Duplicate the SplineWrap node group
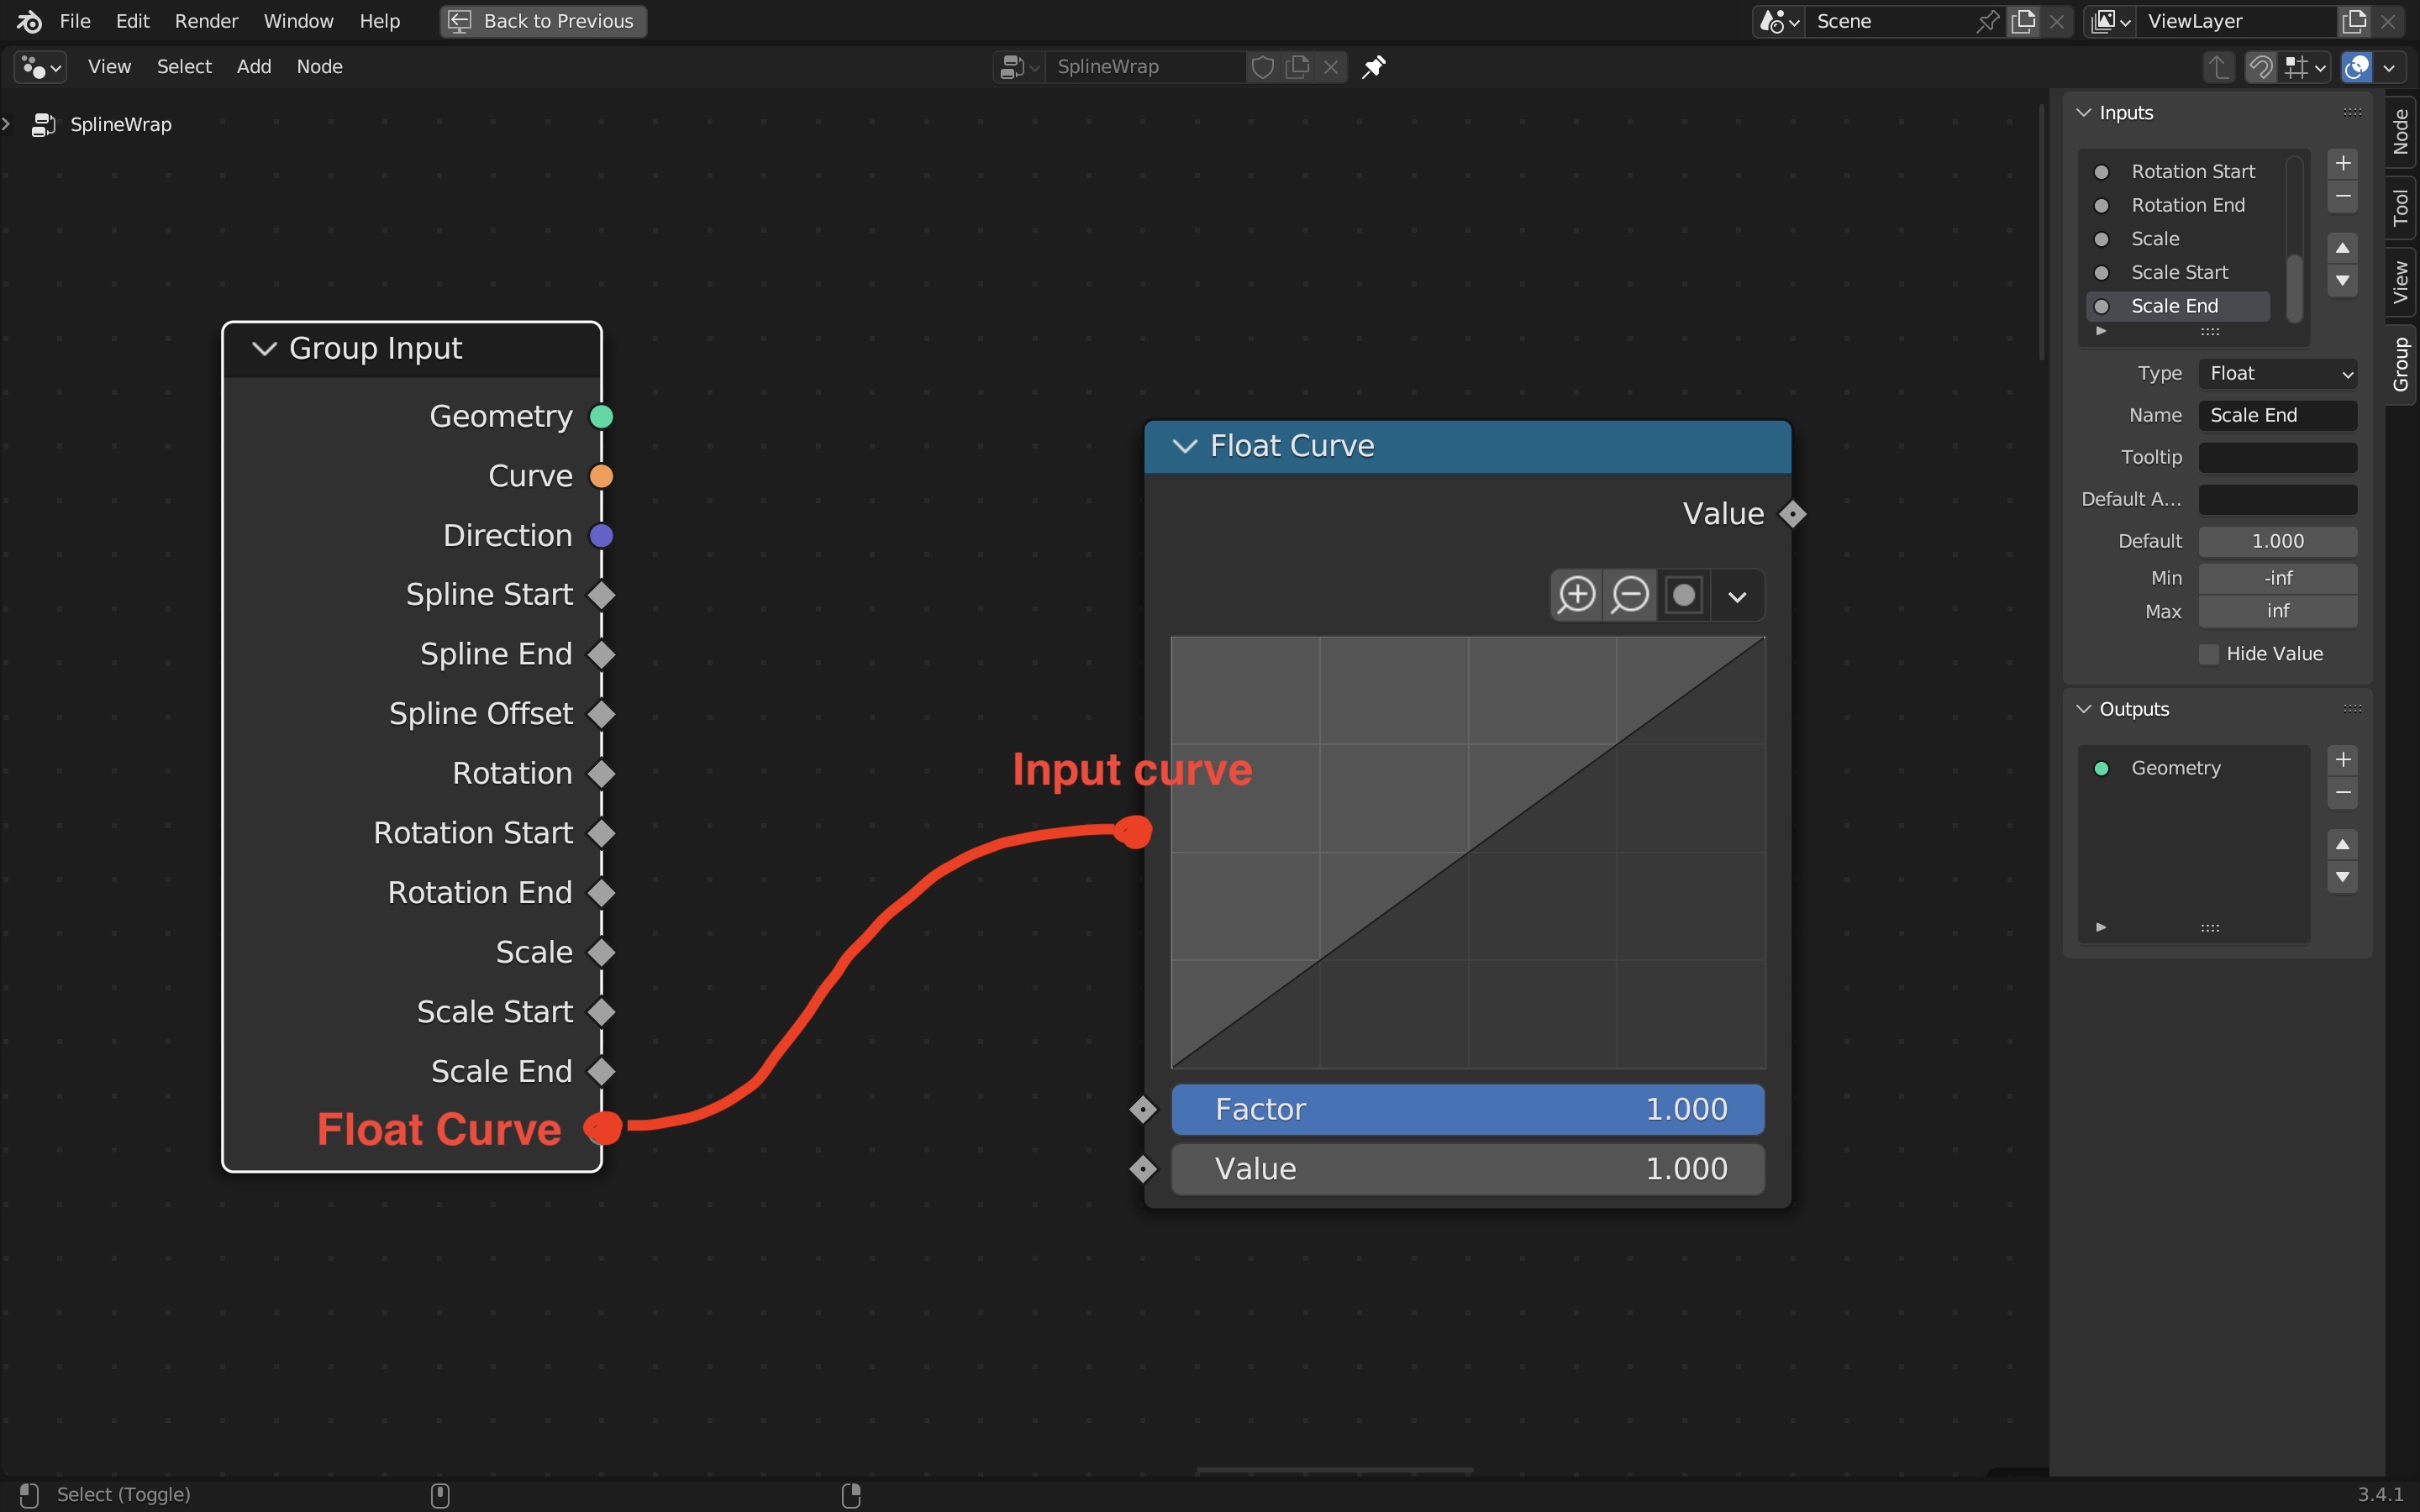2420x1512 pixels. tap(1297, 67)
